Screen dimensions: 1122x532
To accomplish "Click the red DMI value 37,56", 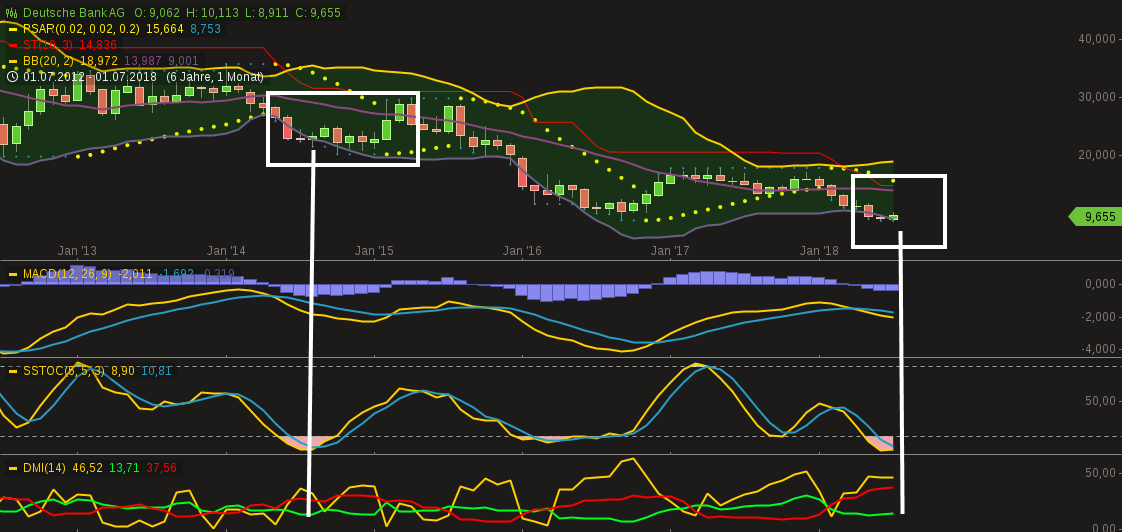I will (x=161, y=468).
